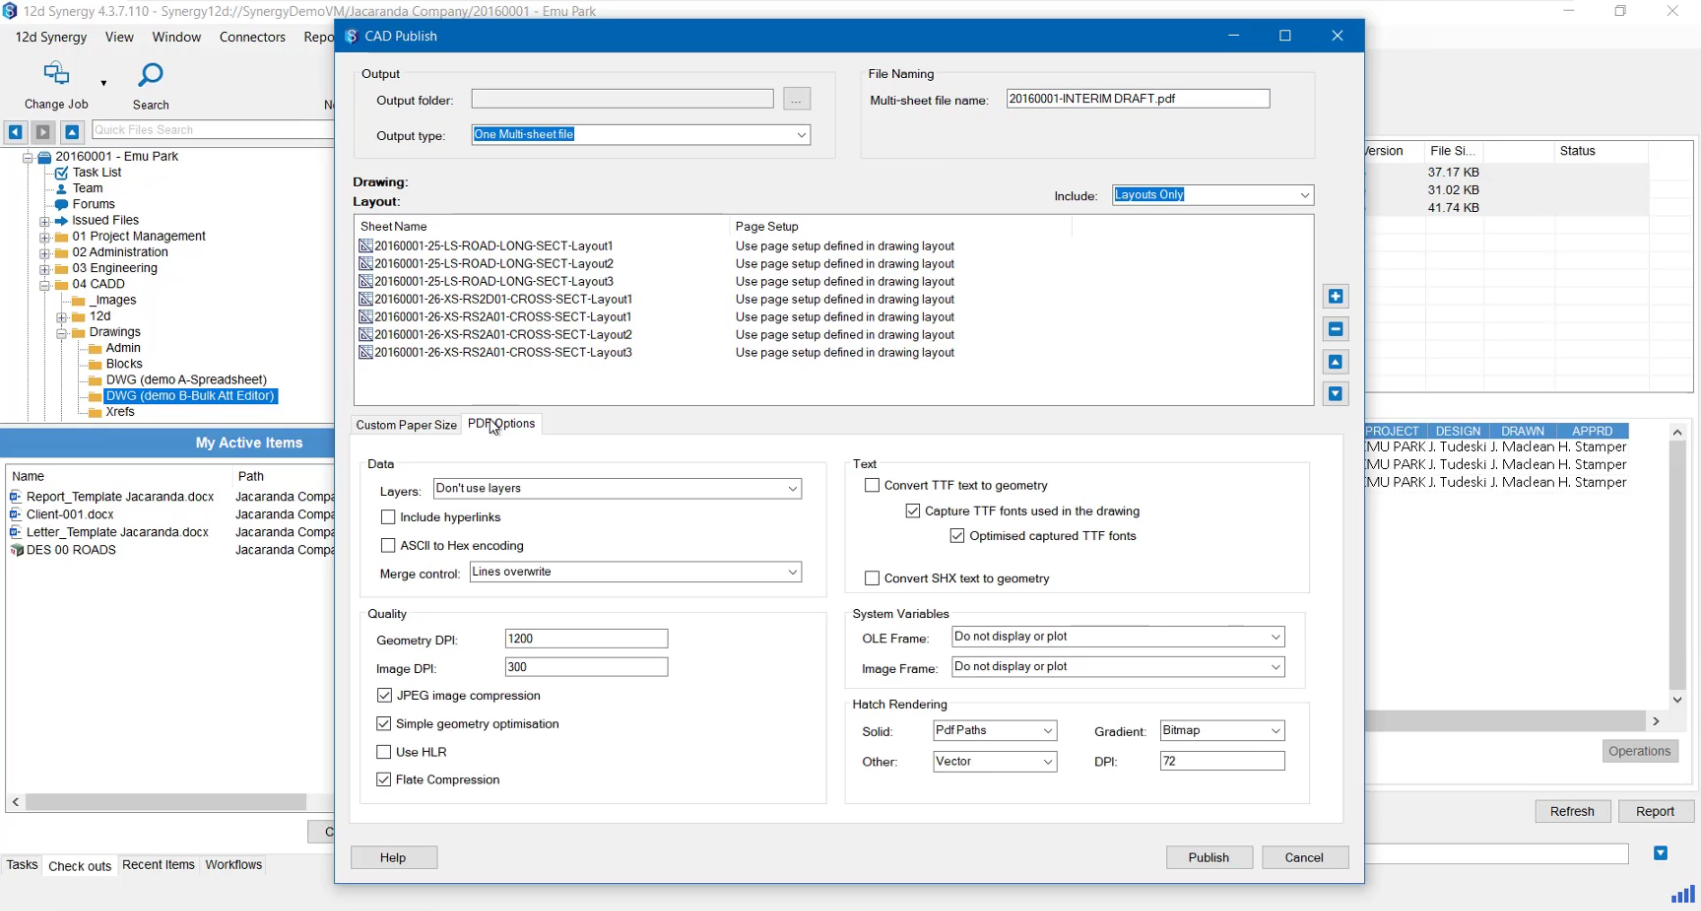Click the add sheet plus icon

1335,296
